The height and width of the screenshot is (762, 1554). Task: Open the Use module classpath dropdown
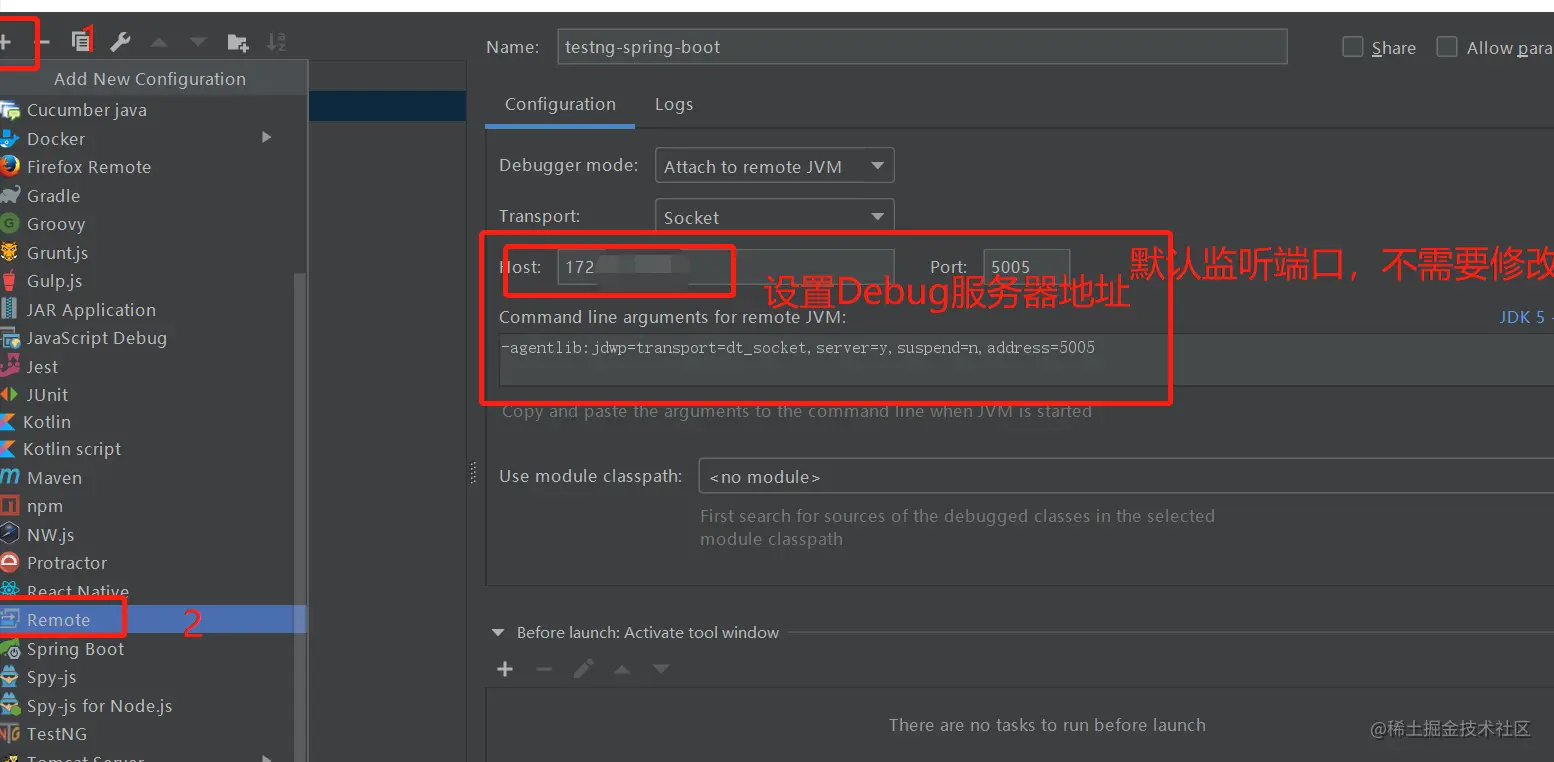[1126, 476]
